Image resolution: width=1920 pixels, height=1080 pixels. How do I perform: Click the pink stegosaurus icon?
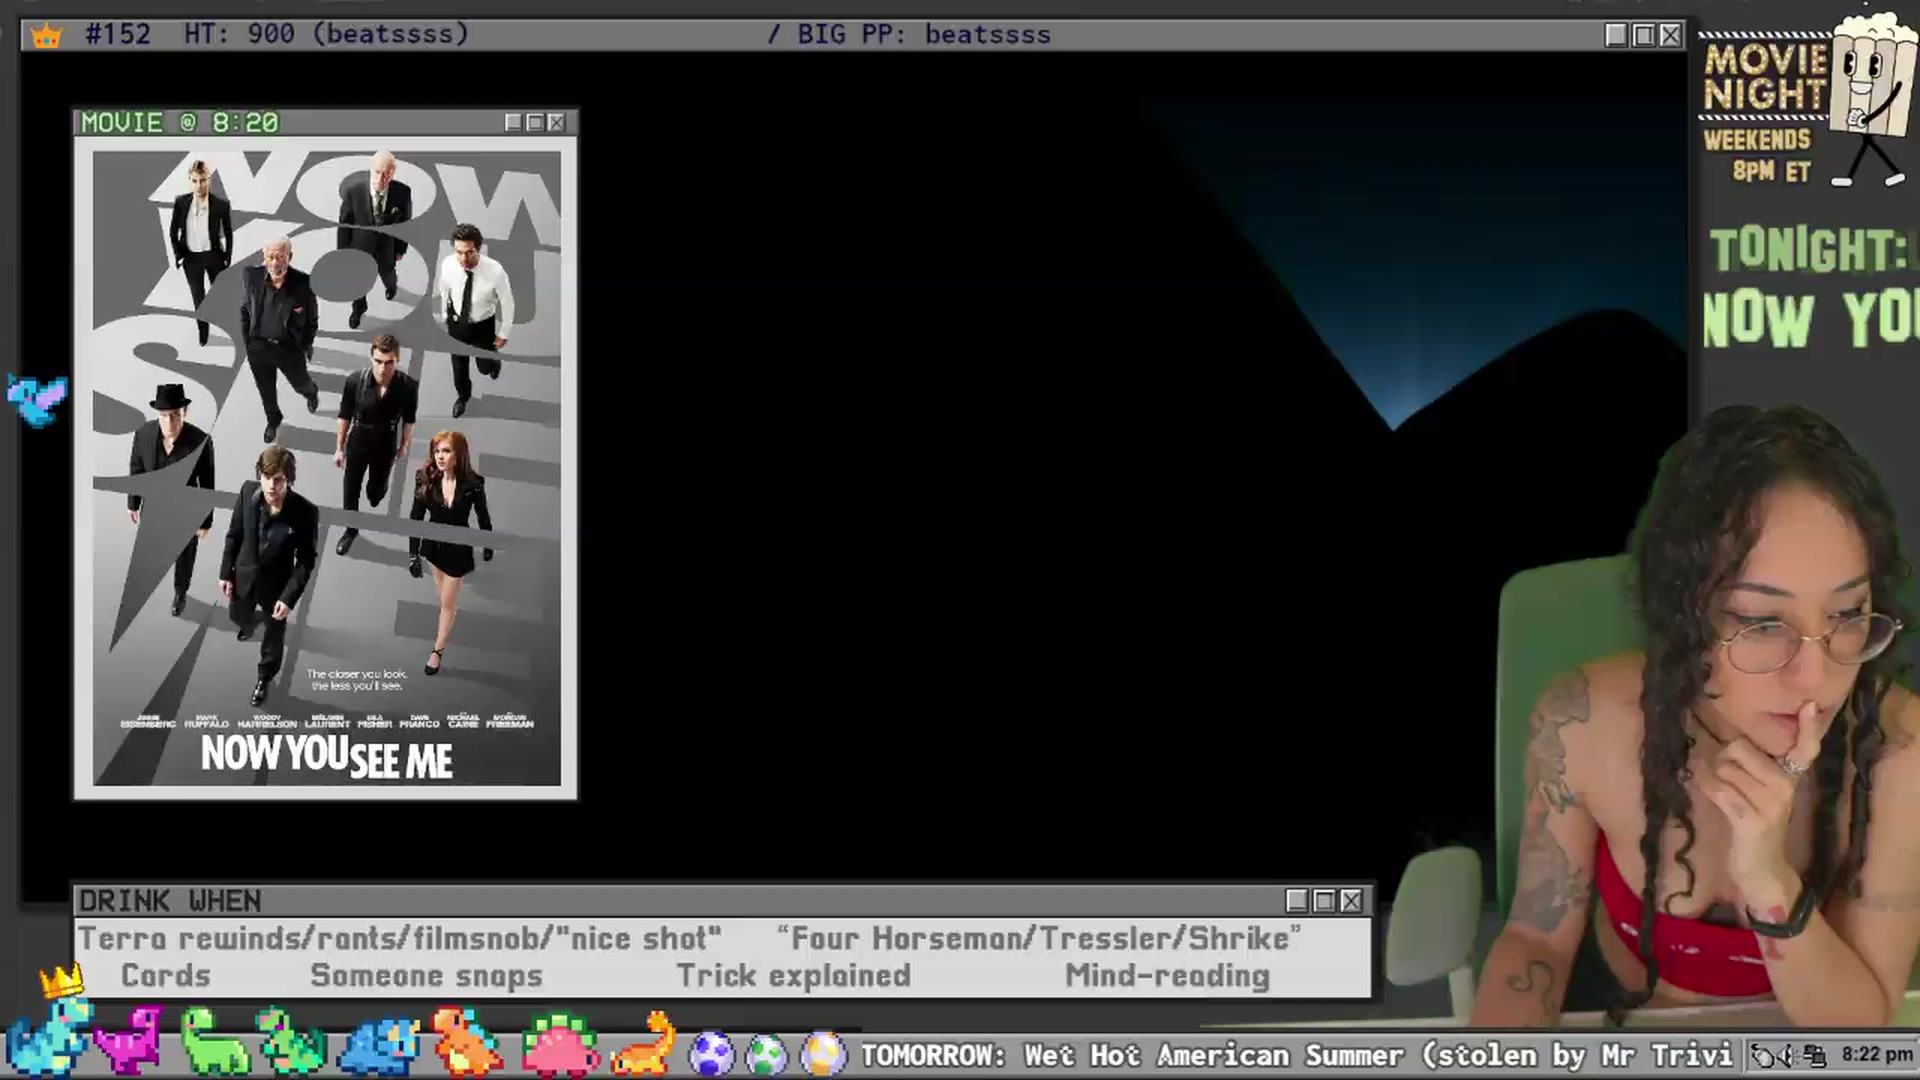(559, 1045)
